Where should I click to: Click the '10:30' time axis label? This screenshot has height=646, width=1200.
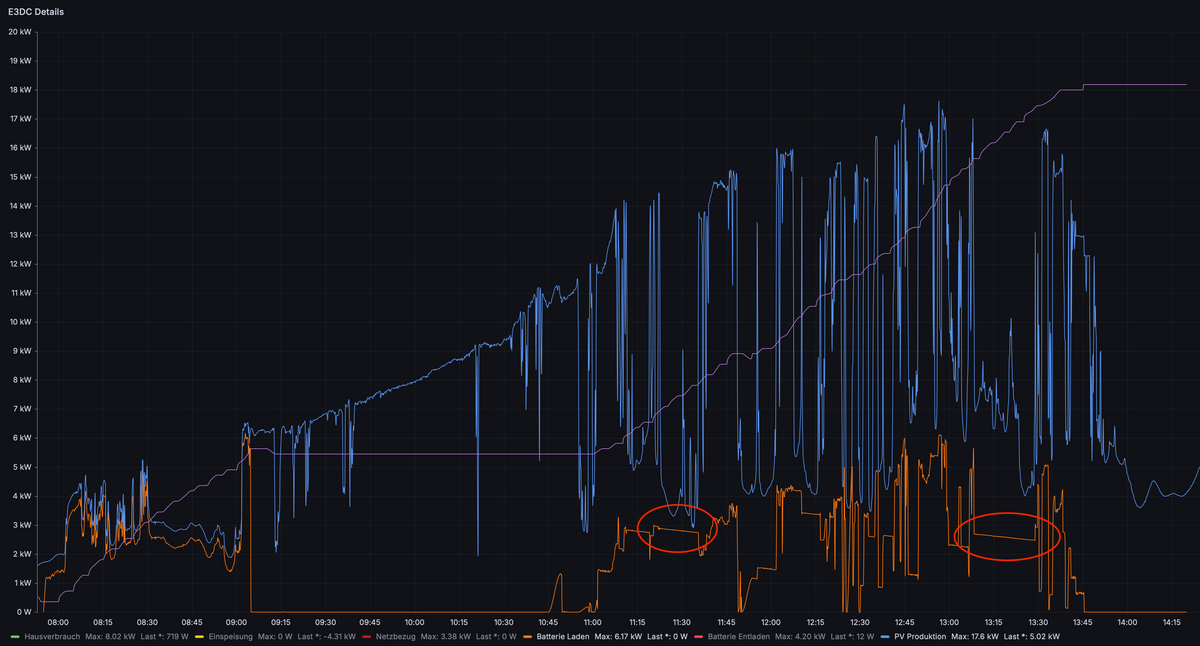point(503,622)
